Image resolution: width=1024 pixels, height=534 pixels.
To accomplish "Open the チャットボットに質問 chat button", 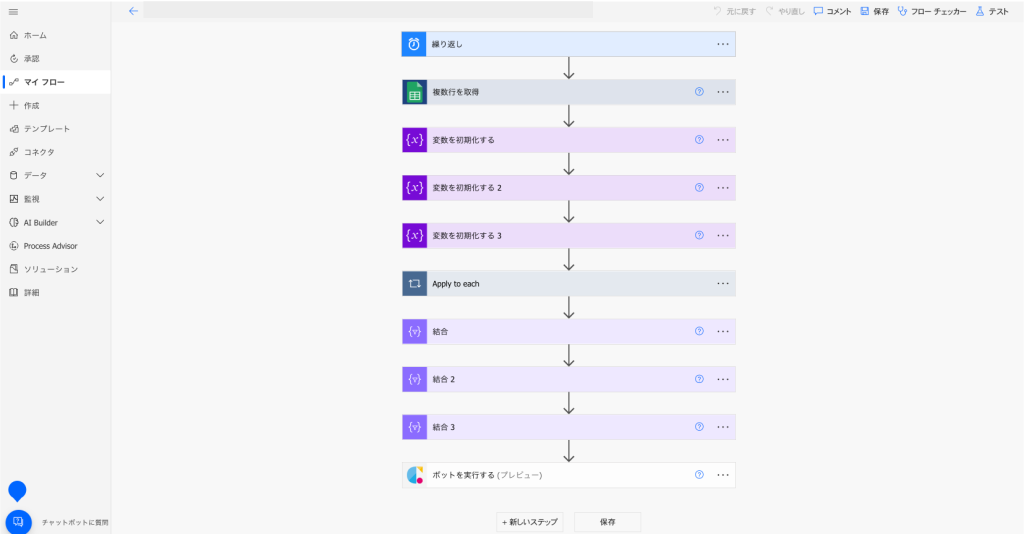I will coord(18,522).
